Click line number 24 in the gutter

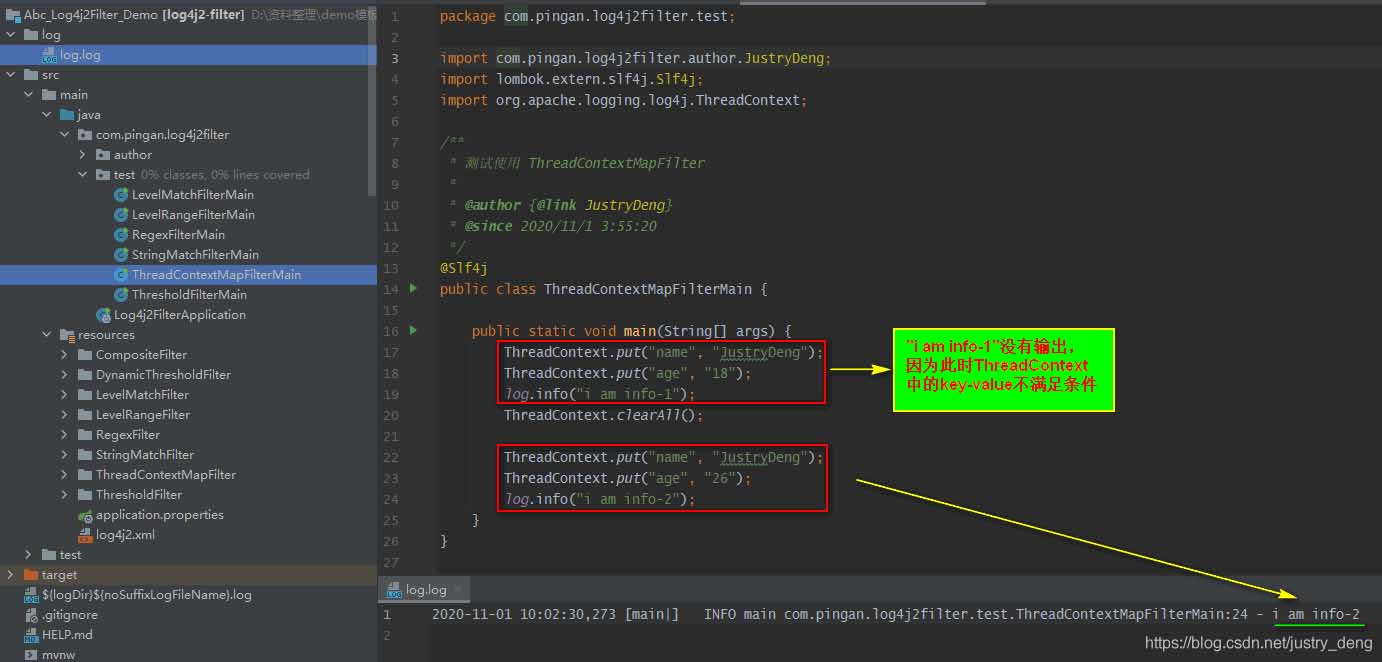pyautogui.click(x=391, y=499)
